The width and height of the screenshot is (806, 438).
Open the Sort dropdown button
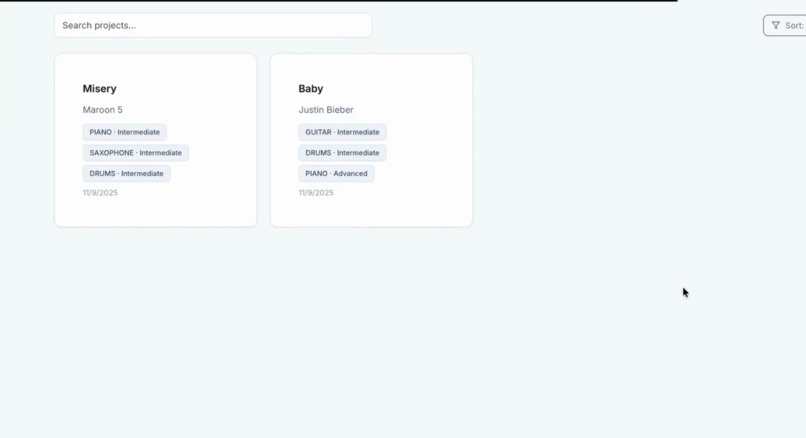coord(785,25)
